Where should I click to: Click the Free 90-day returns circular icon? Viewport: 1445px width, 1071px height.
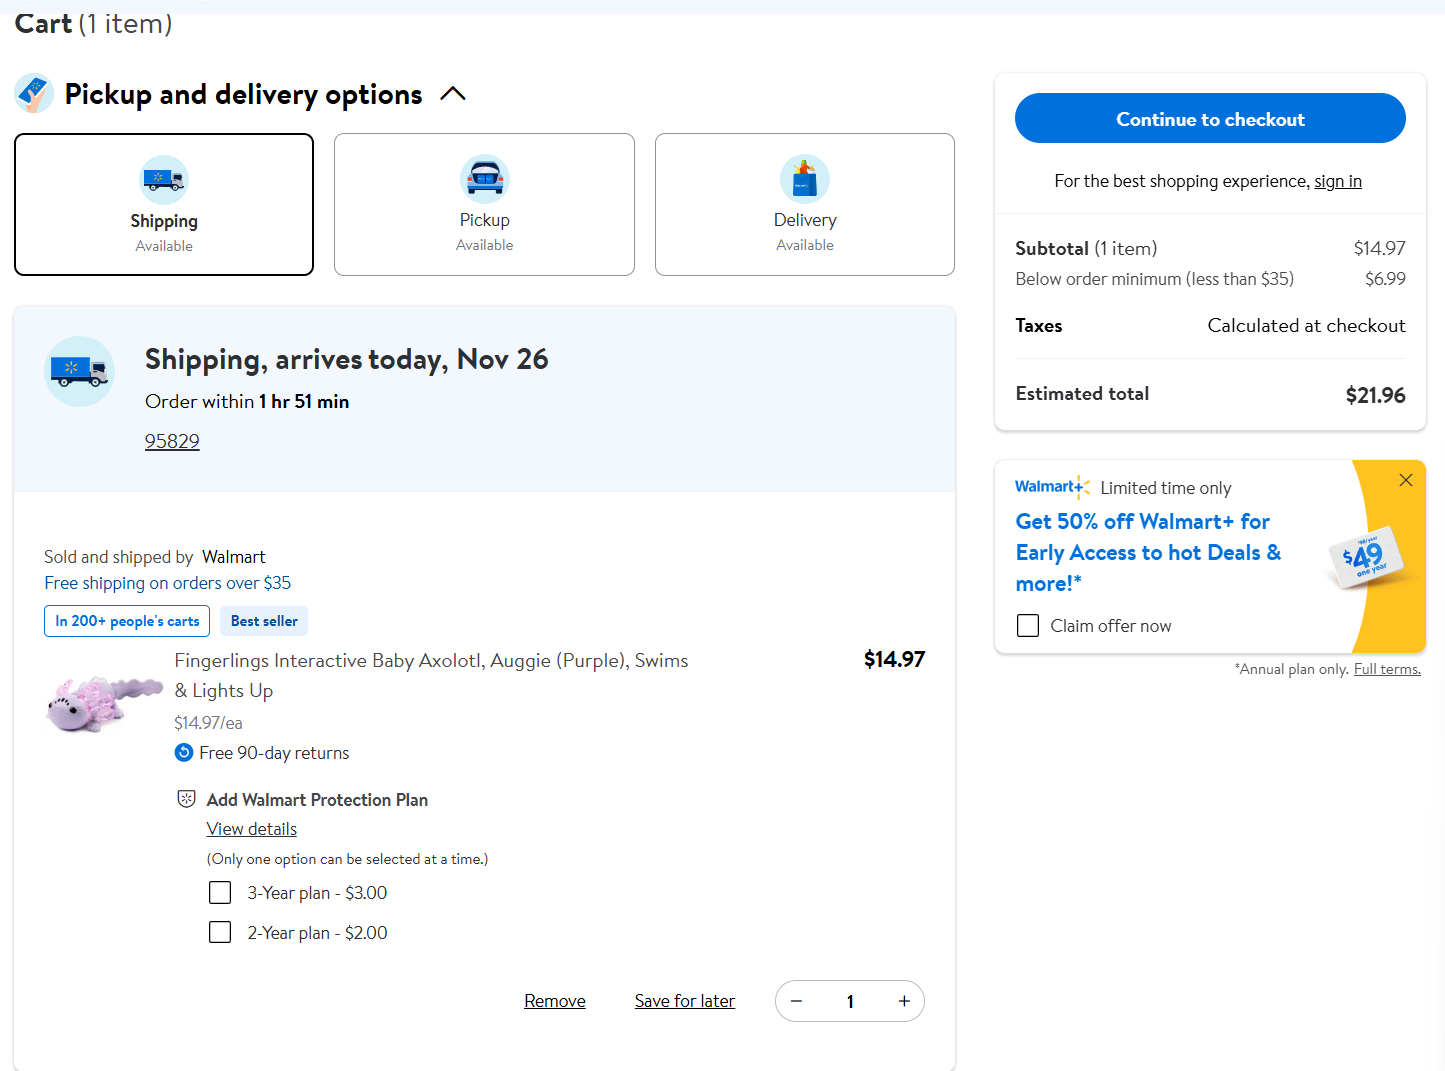(184, 753)
